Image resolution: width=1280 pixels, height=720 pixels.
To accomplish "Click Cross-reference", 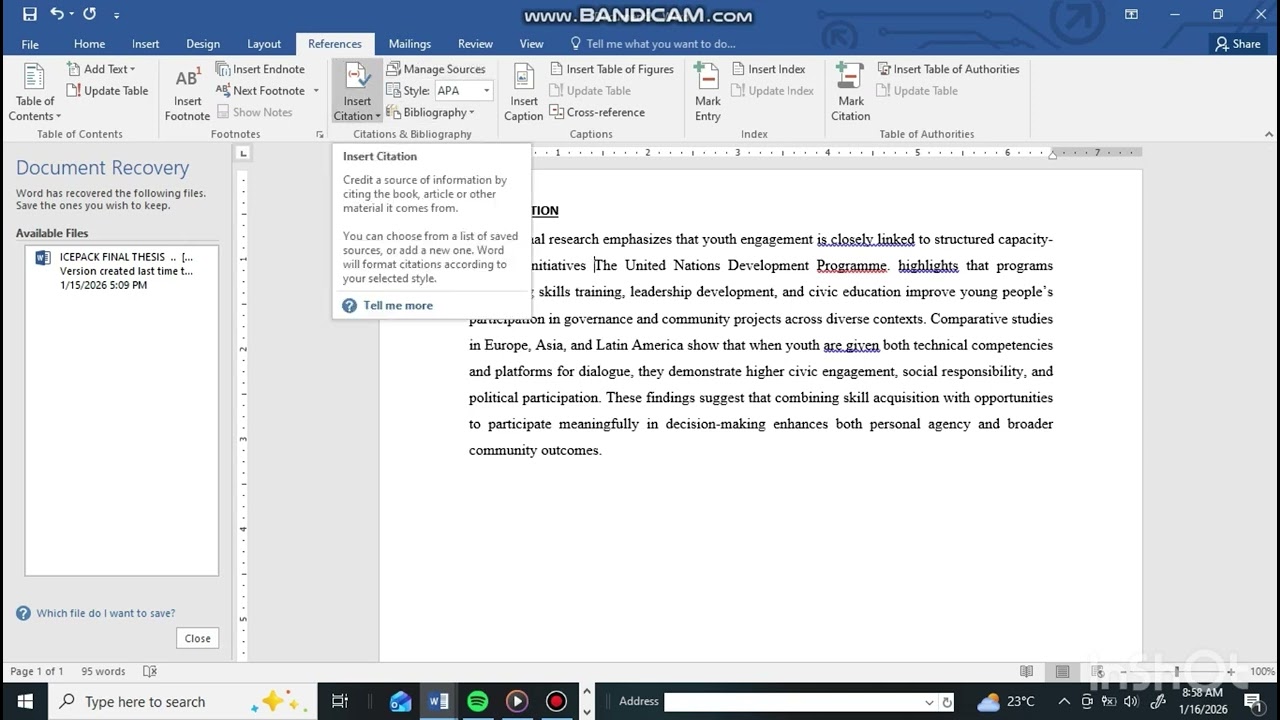I will pos(597,112).
